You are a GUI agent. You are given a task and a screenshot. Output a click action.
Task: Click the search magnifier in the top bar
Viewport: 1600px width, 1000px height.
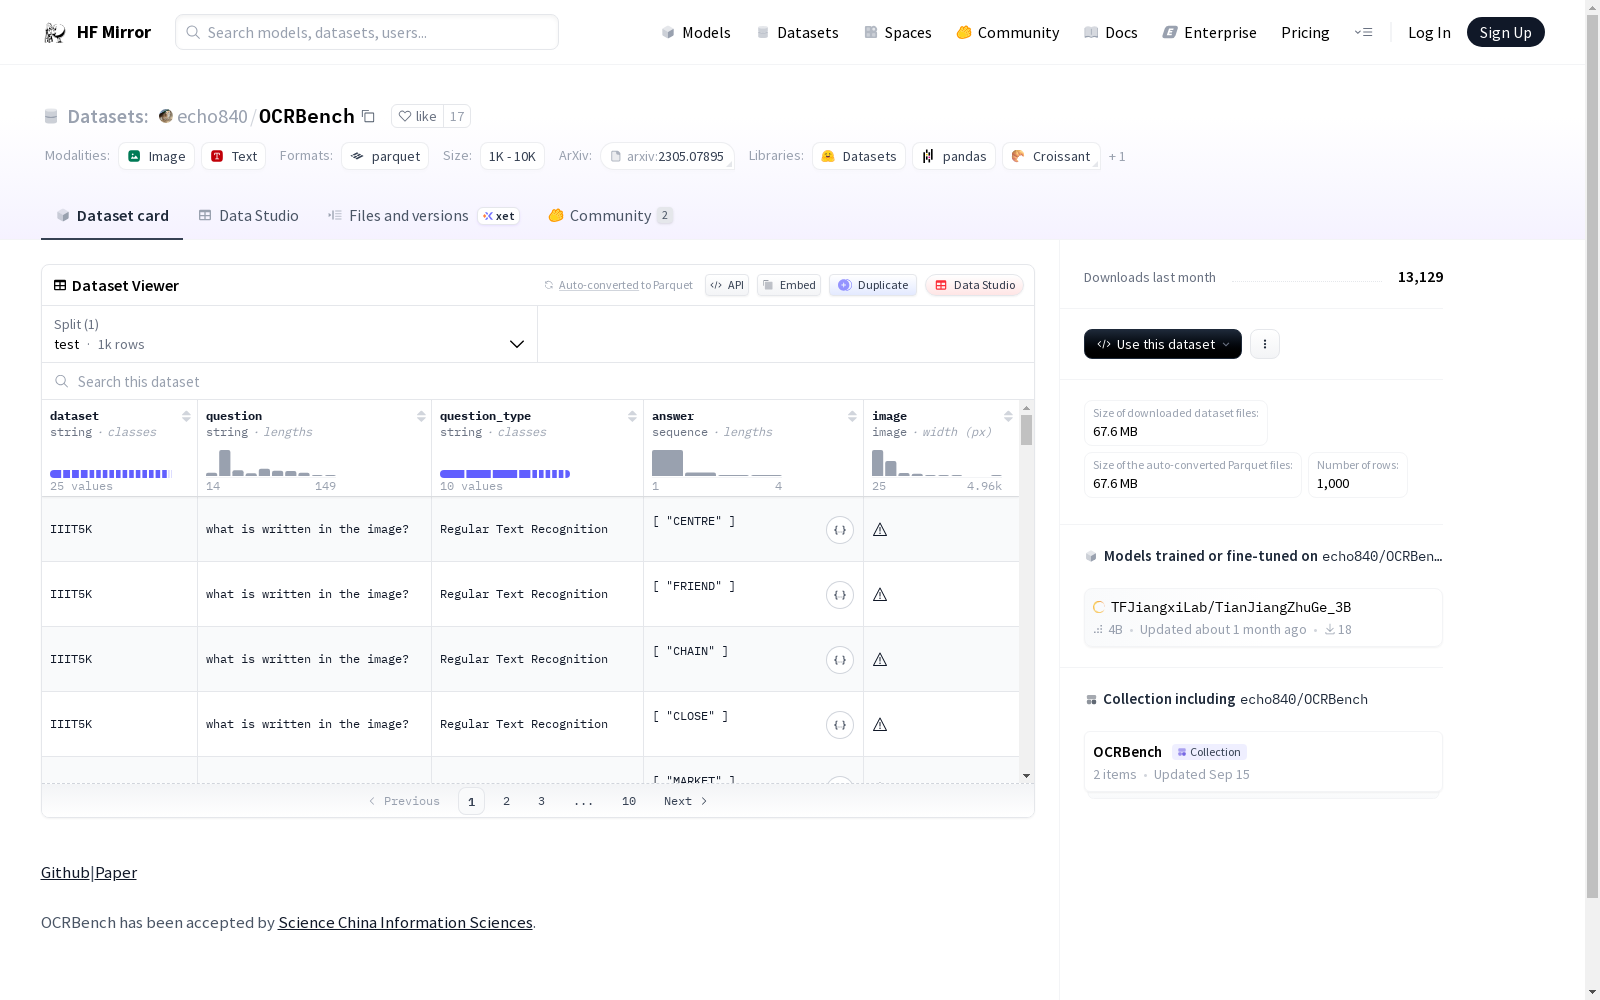(x=193, y=32)
